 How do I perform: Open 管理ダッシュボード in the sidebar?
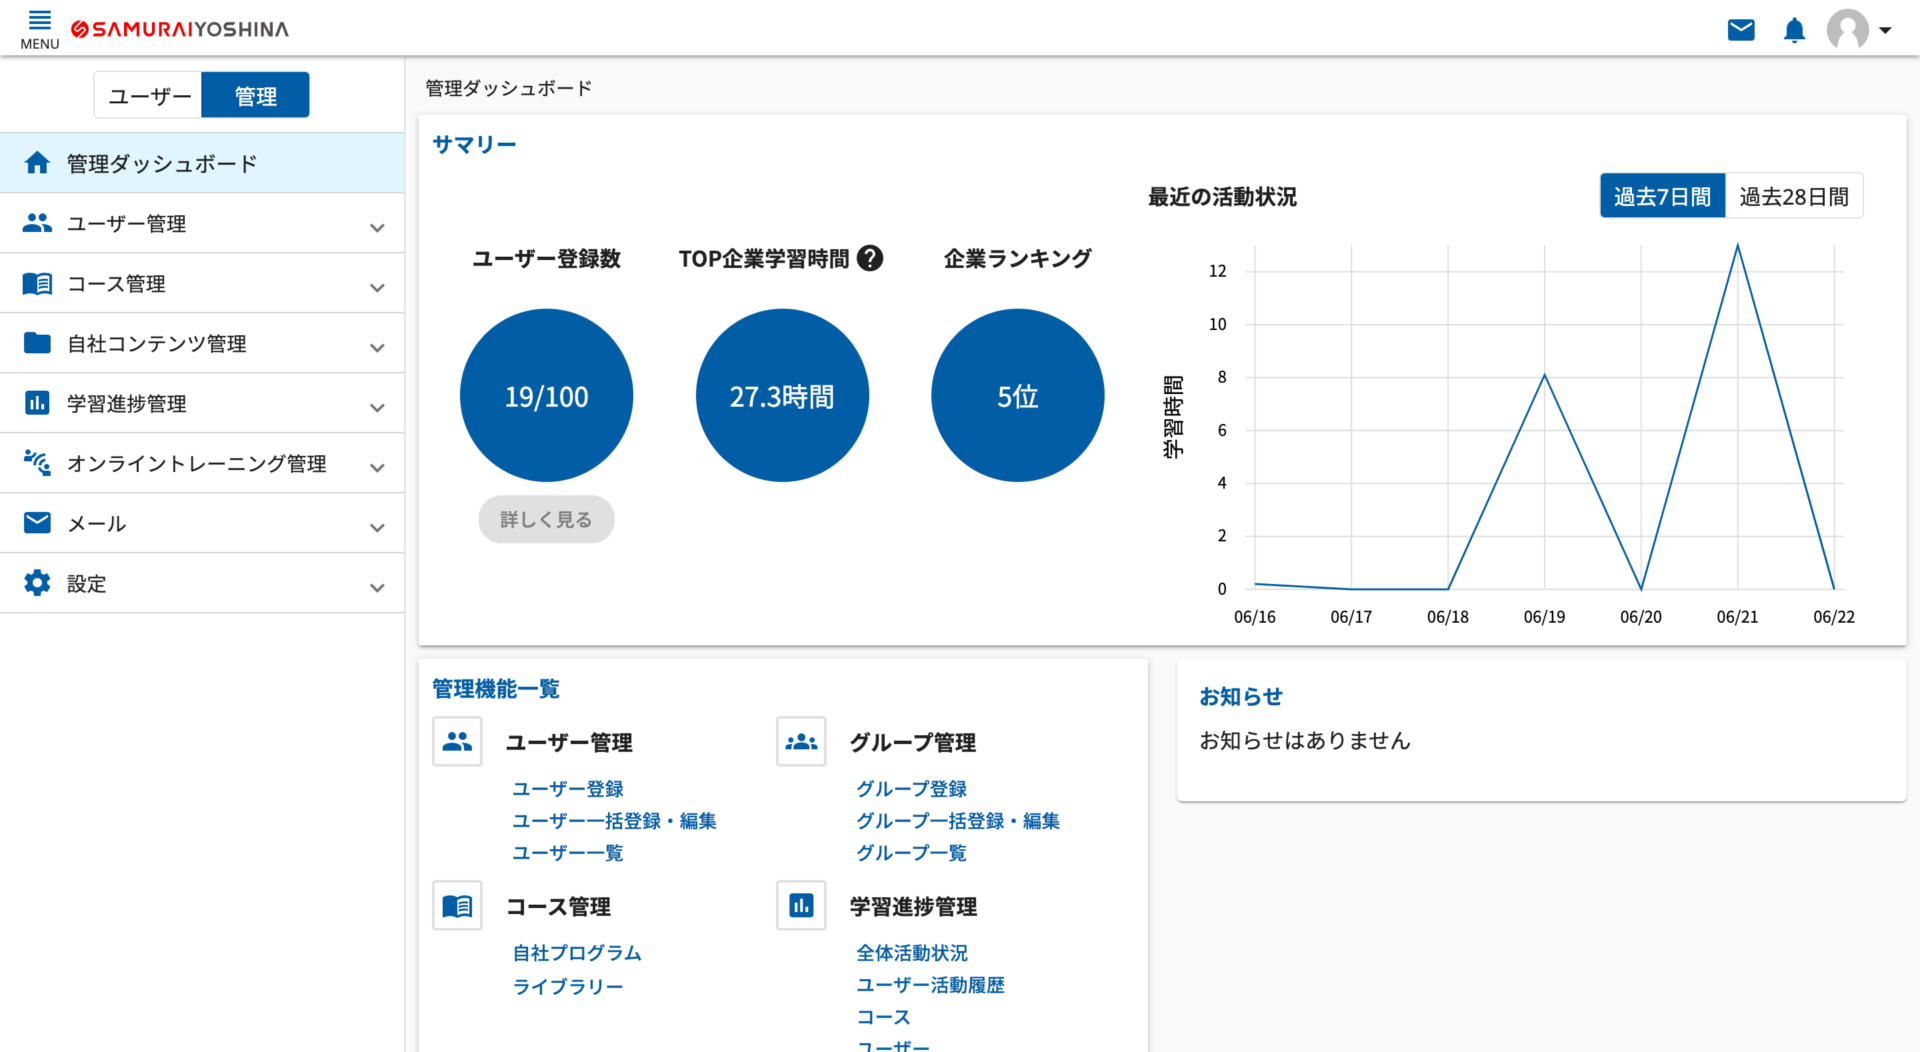point(202,163)
